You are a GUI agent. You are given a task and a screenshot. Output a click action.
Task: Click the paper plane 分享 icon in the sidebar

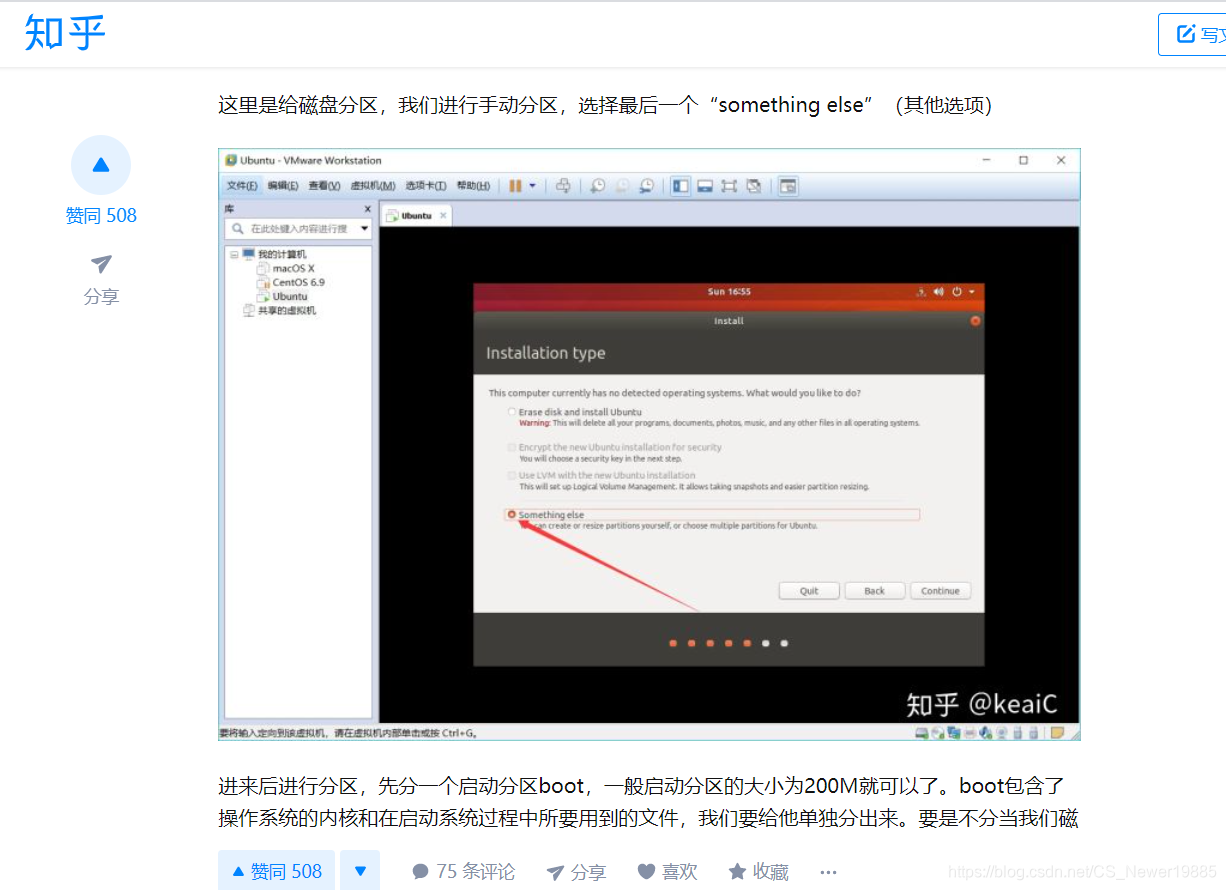[x=101, y=264]
